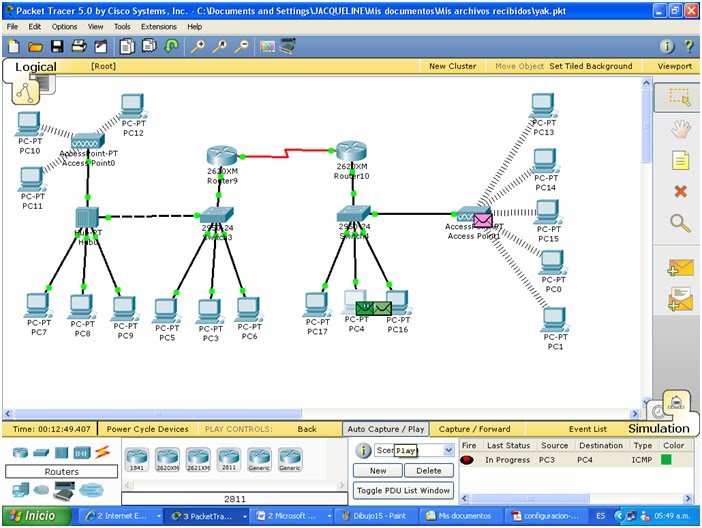Image resolution: width=702 pixels, height=528 pixels.
Task: Click the New file toolbar icon
Action: (x=14, y=46)
